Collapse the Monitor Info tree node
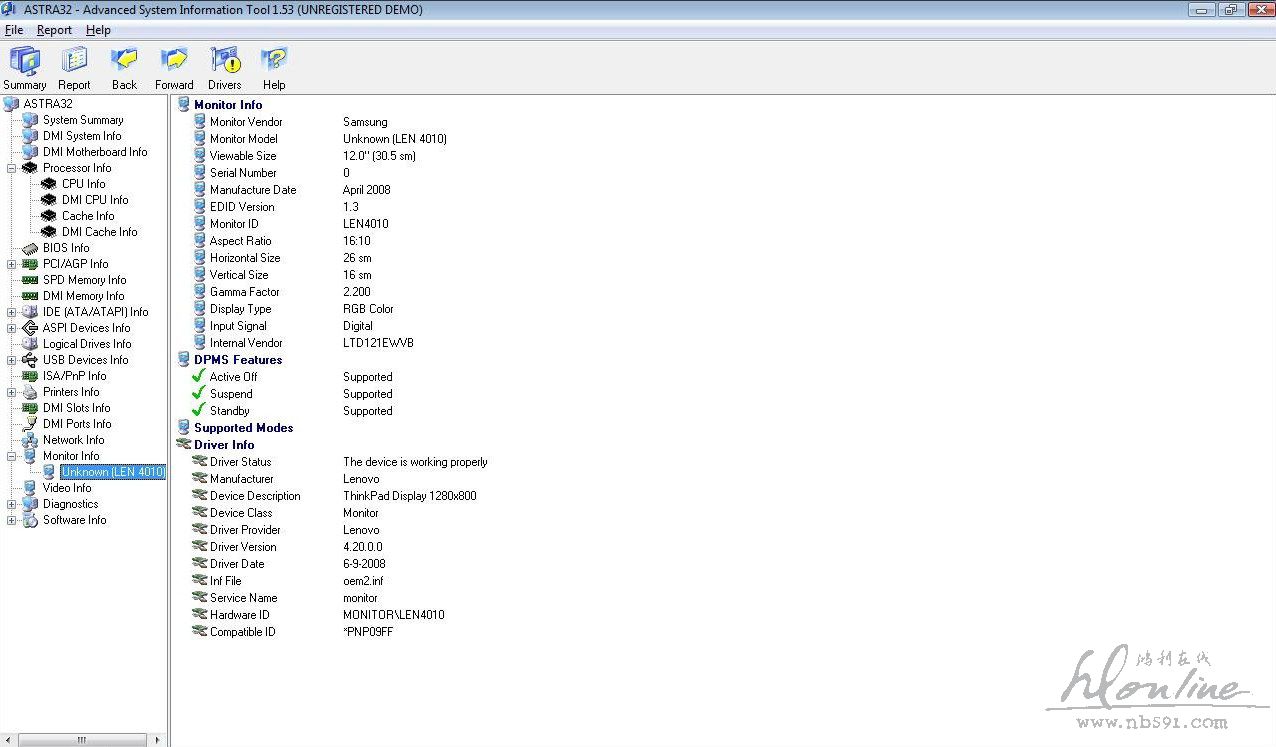This screenshot has height=747, width=1276. [x=12, y=456]
